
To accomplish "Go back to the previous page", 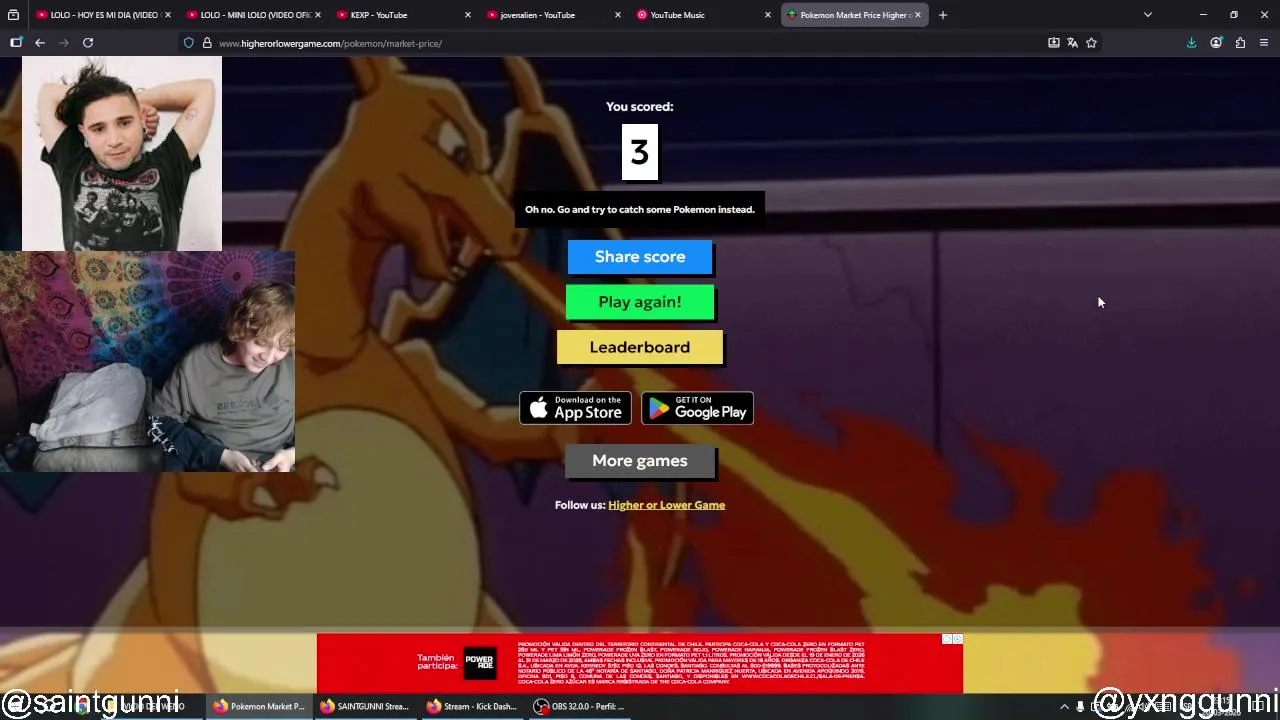I will click(x=40, y=43).
